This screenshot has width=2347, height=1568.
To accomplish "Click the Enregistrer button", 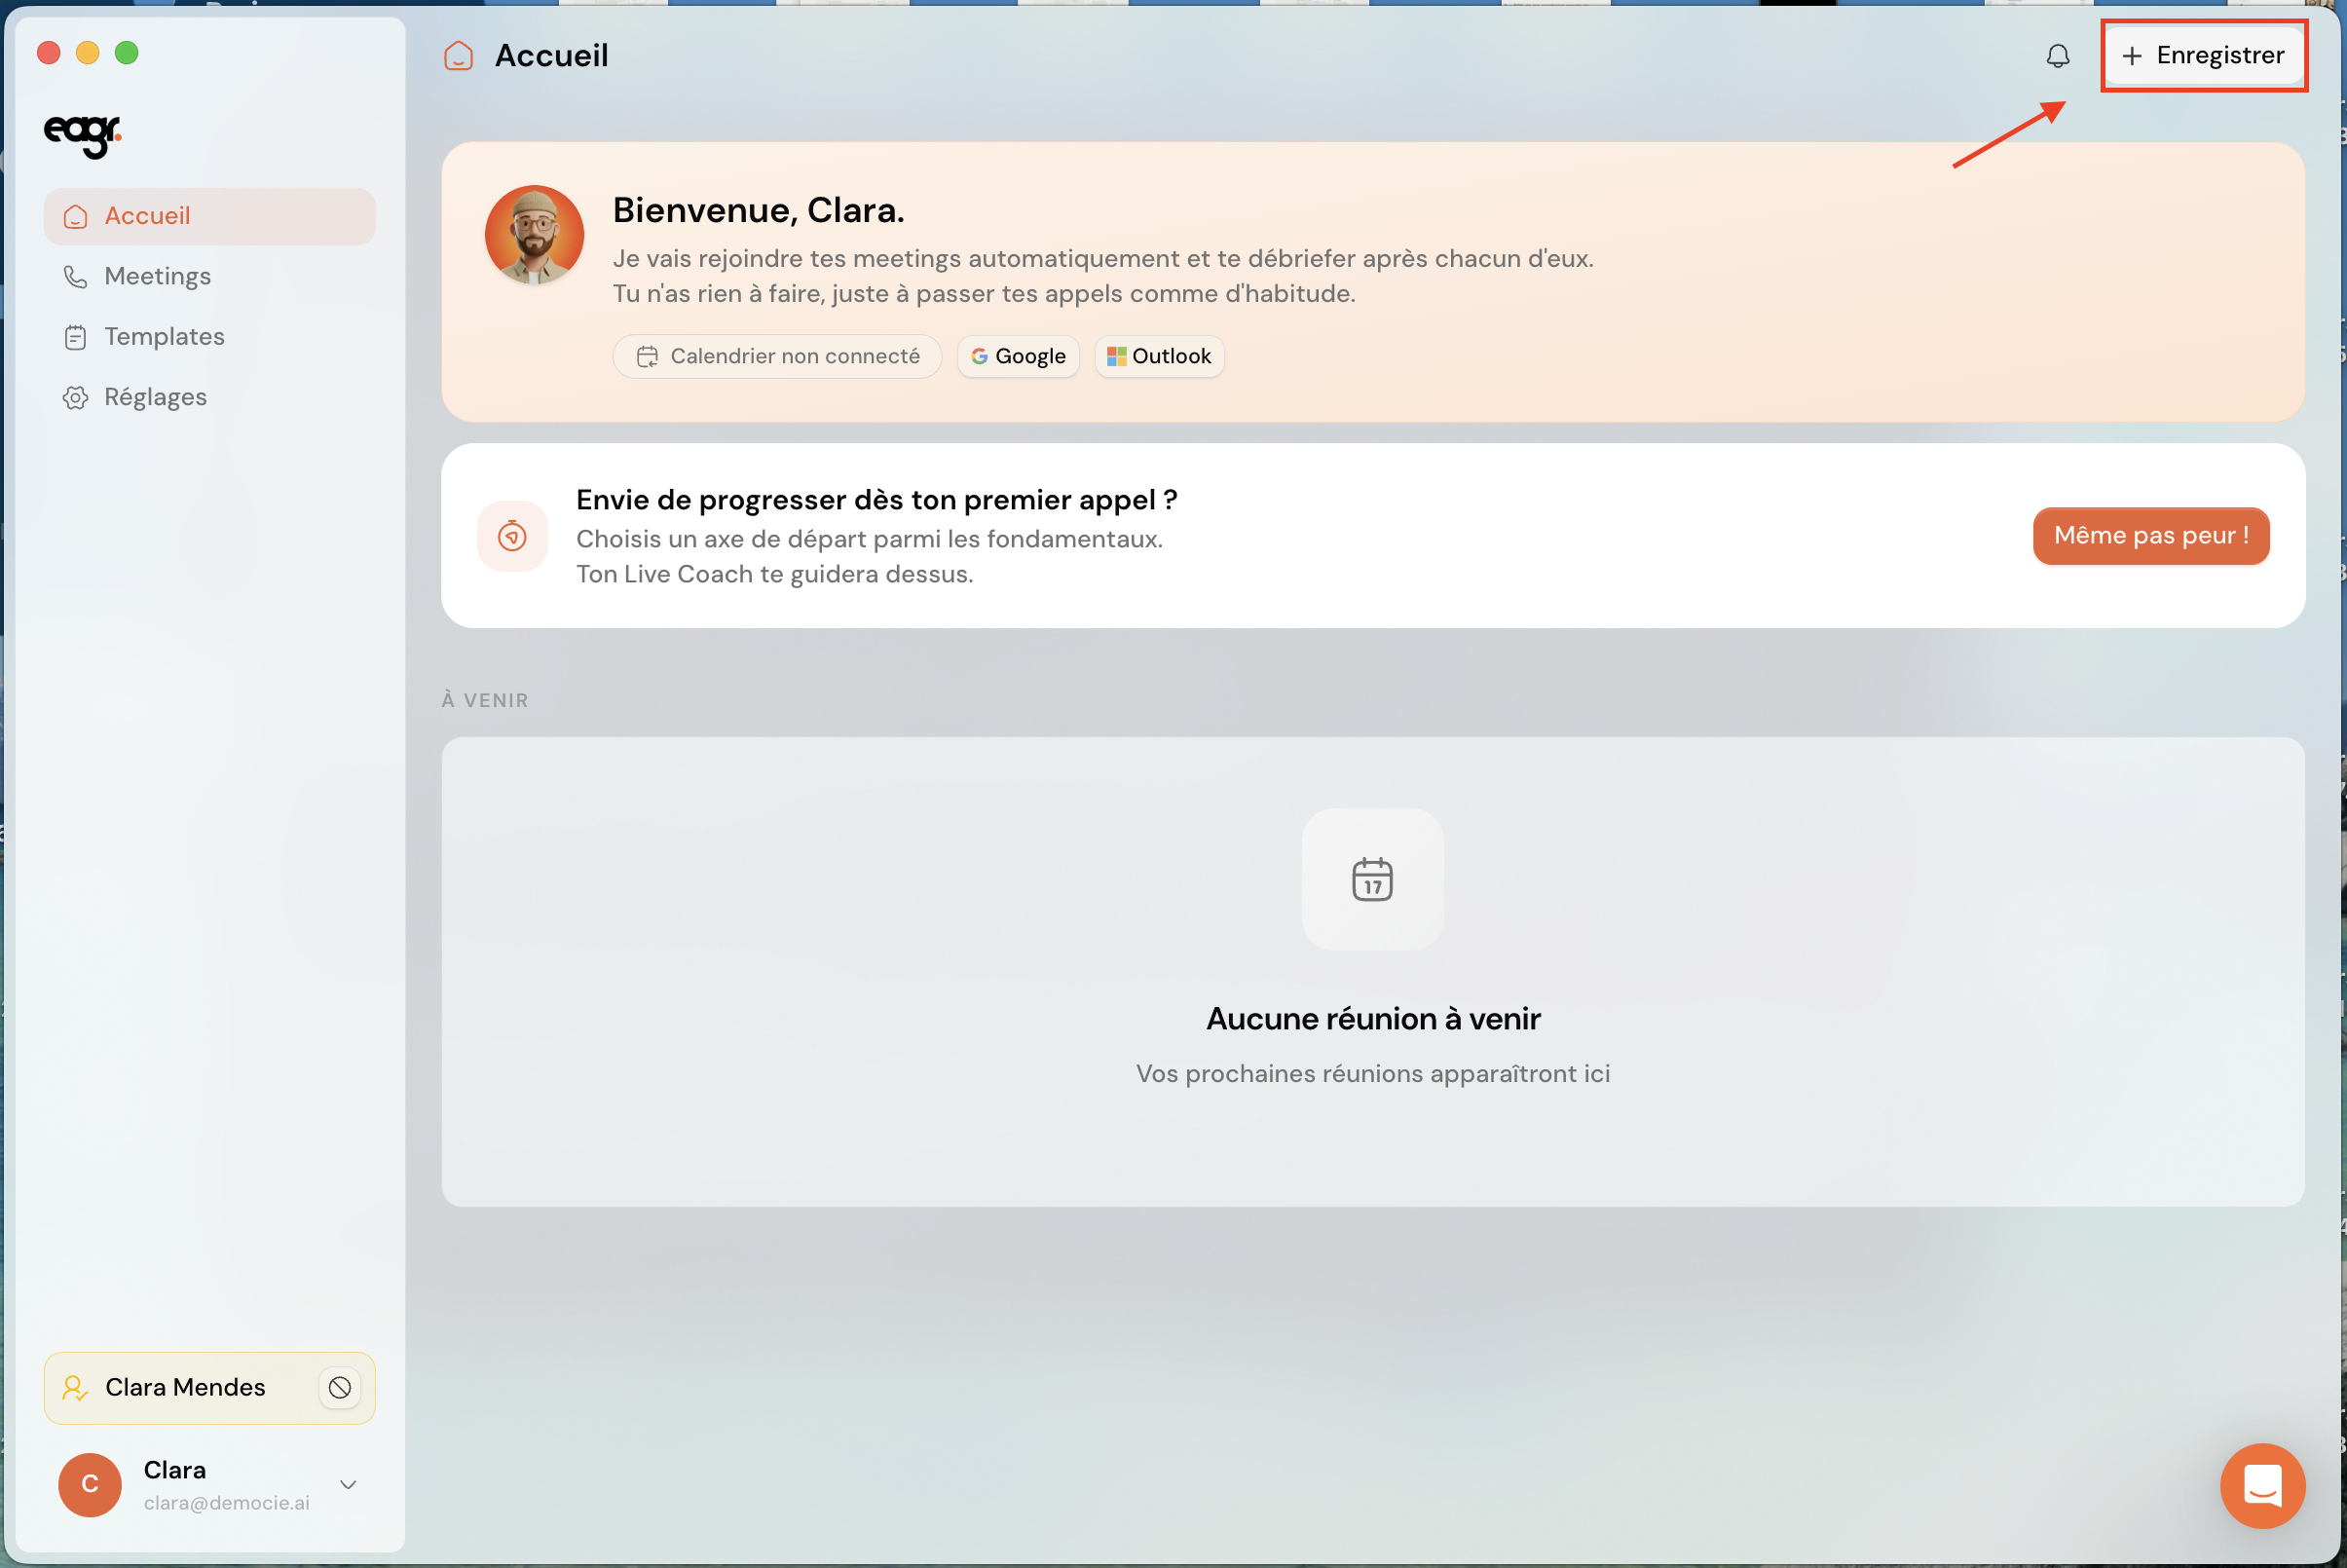I will pos(2203,55).
